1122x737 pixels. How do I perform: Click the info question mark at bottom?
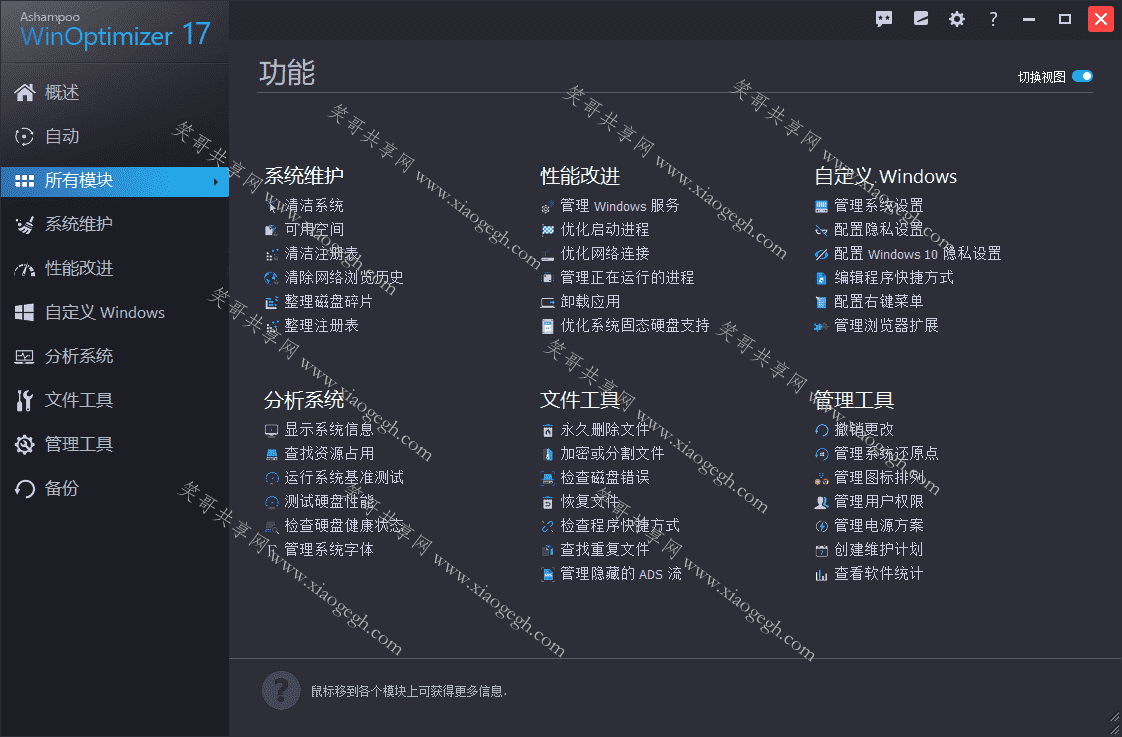pyautogui.click(x=281, y=690)
